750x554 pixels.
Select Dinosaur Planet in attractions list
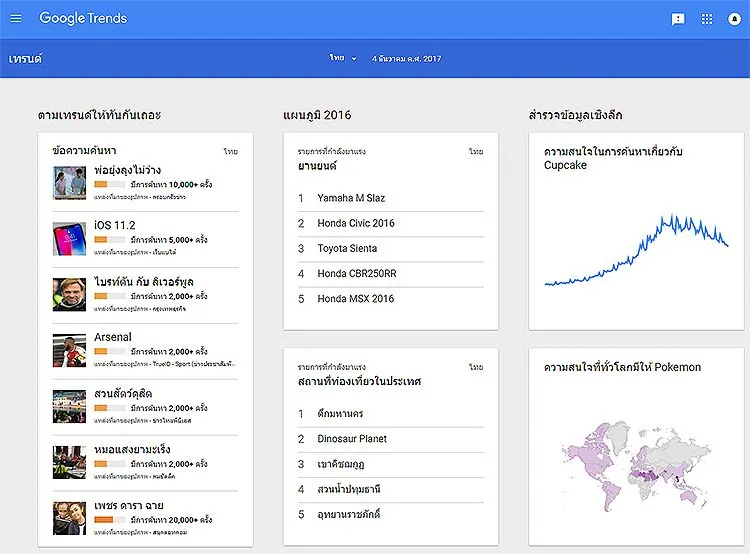[x=352, y=439]
